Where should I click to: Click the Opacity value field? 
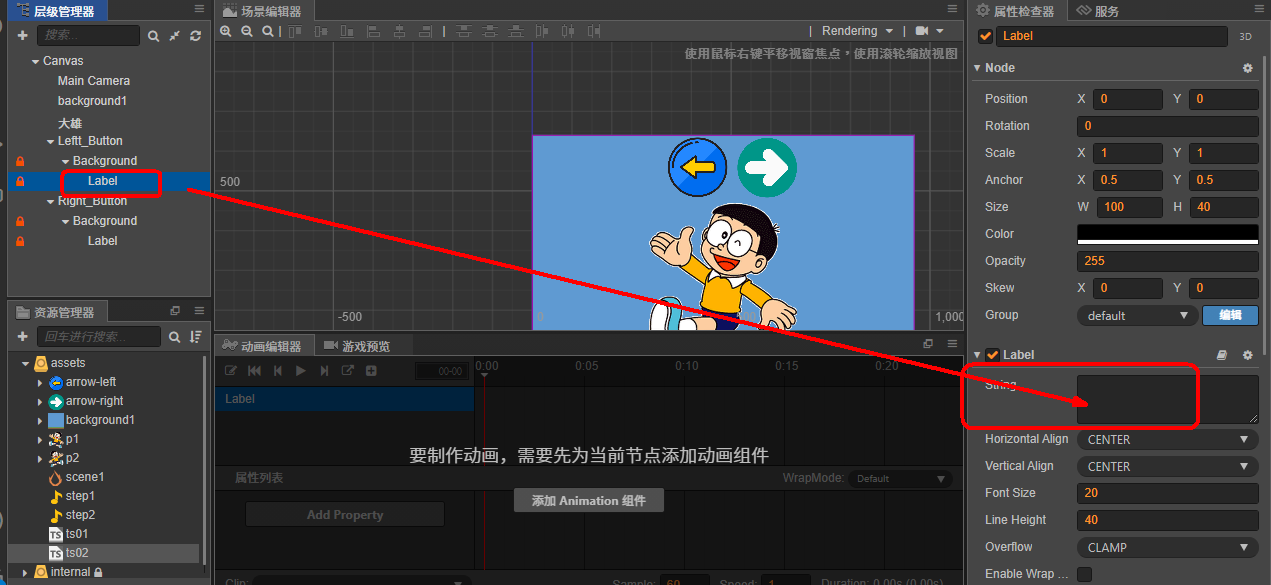point(1167,261)
